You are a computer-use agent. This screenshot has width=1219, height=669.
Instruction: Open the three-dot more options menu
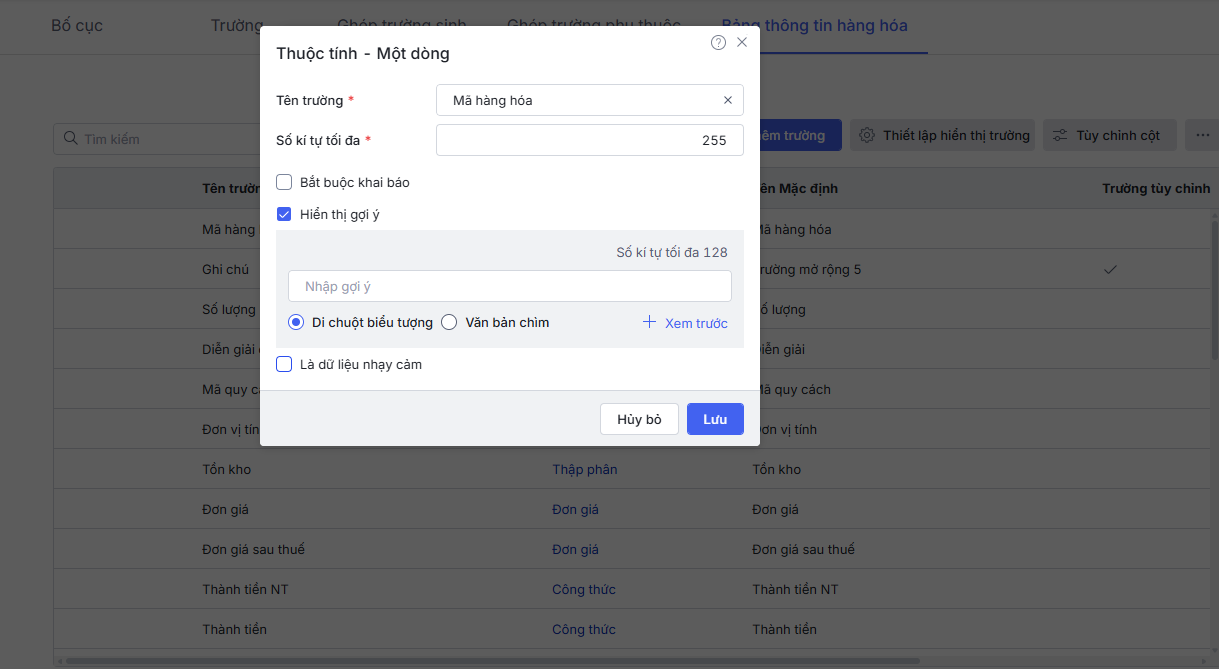(1202, 136)
